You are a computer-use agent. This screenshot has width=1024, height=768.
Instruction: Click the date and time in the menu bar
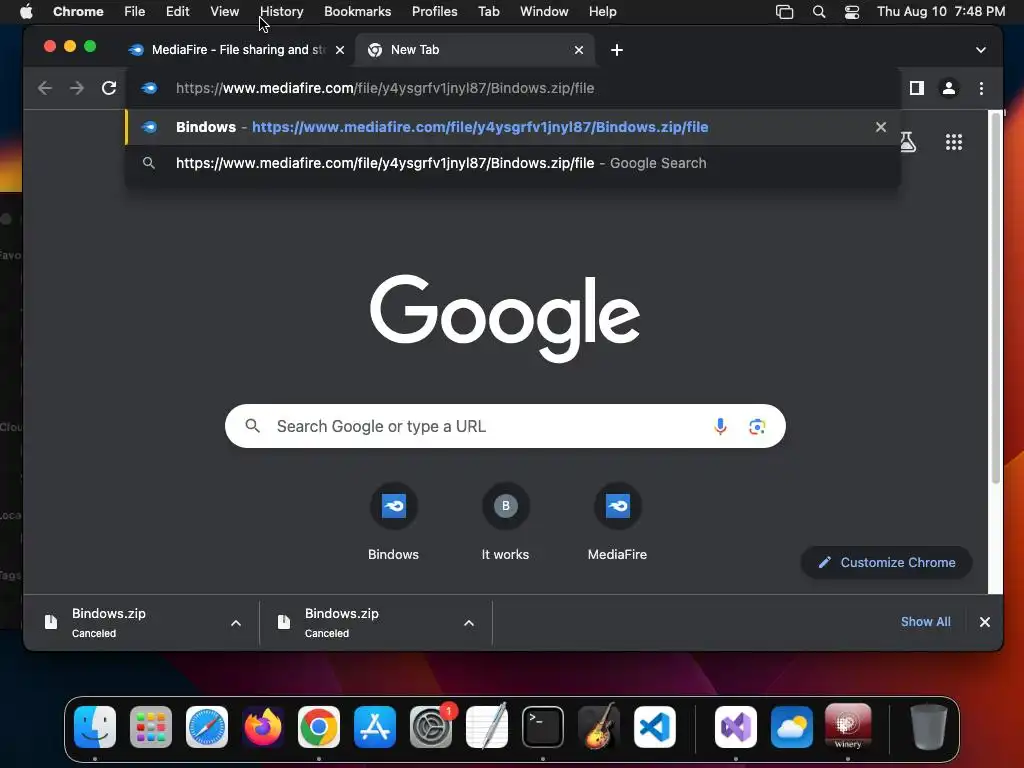coord(940,12)
